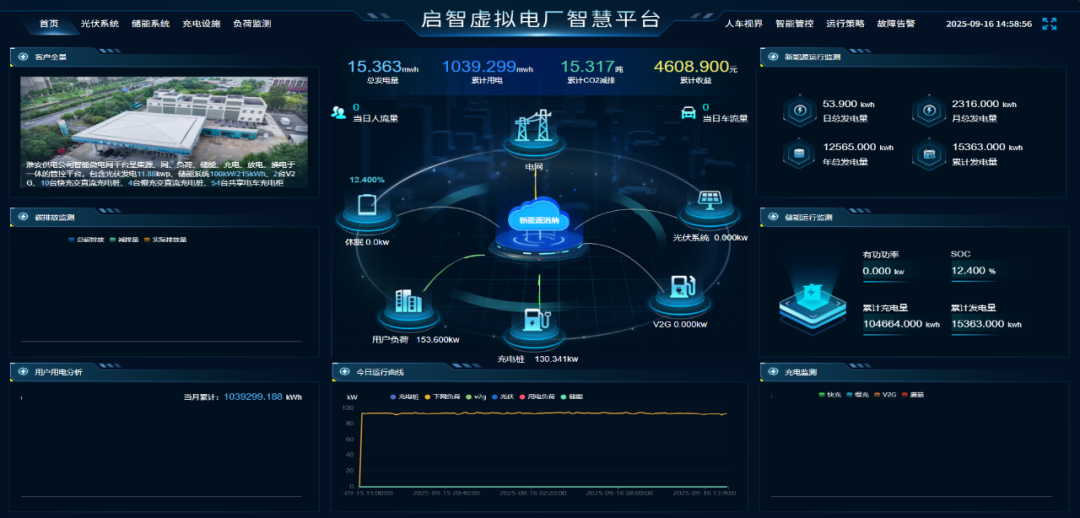Image resolution: width=1080 pixels, height=518 pixels.
Task: Click lightning icon beside 充电监测 header
Action: click(773, 372)
